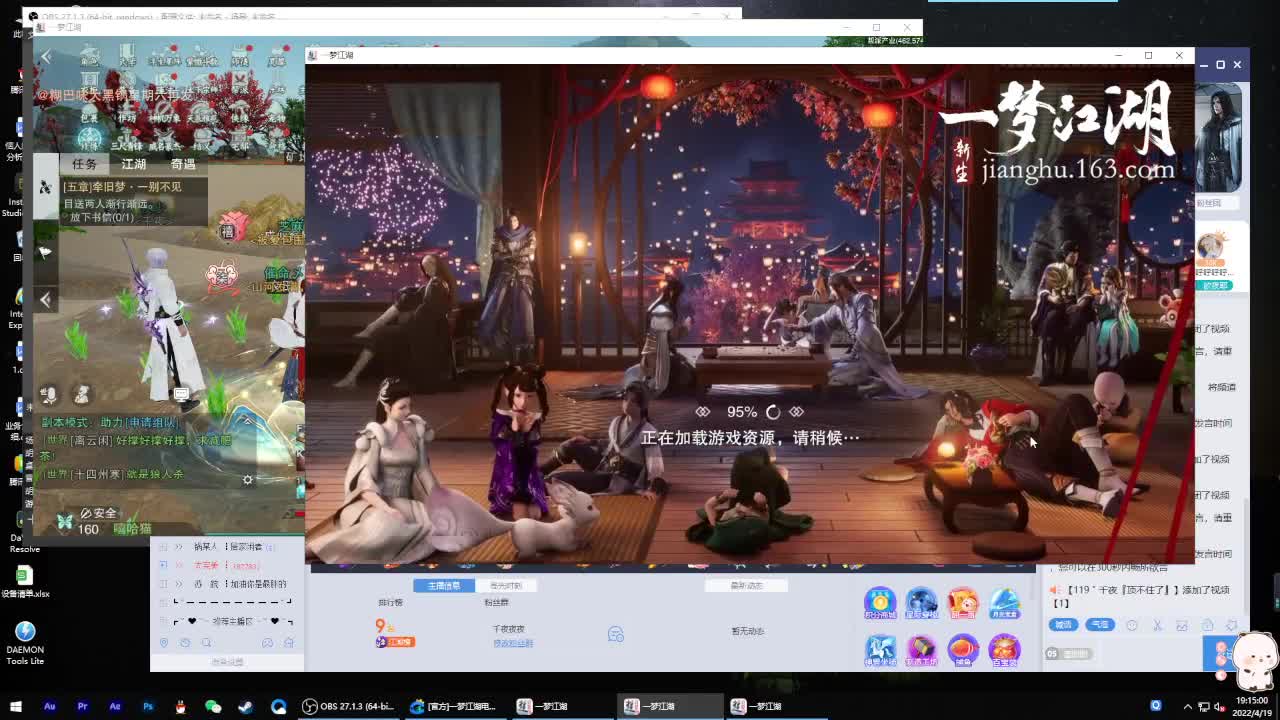Click the volume icon in system tray
Image resolution: width=1280 pixels, height=720 pixels.
(x=1220, y=706)
